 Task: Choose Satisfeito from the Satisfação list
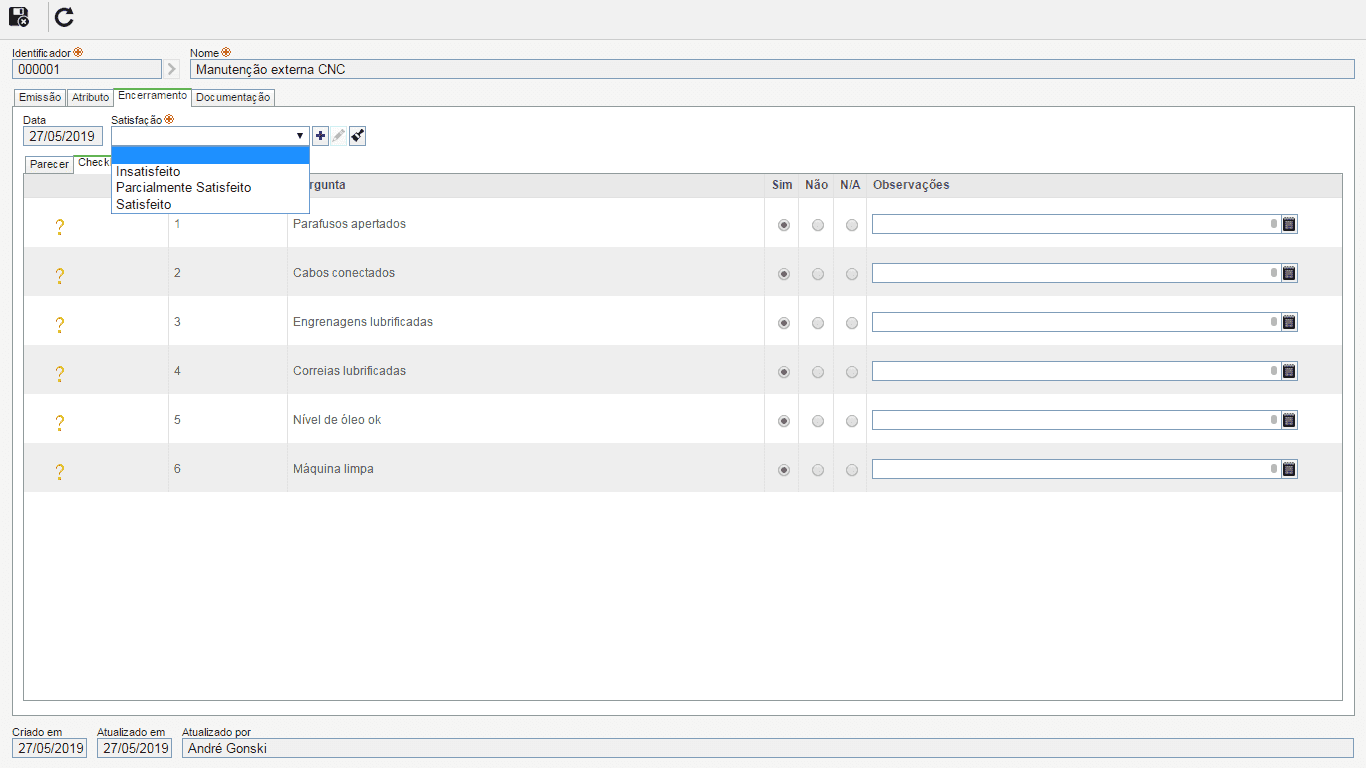[x=211, y=204]
